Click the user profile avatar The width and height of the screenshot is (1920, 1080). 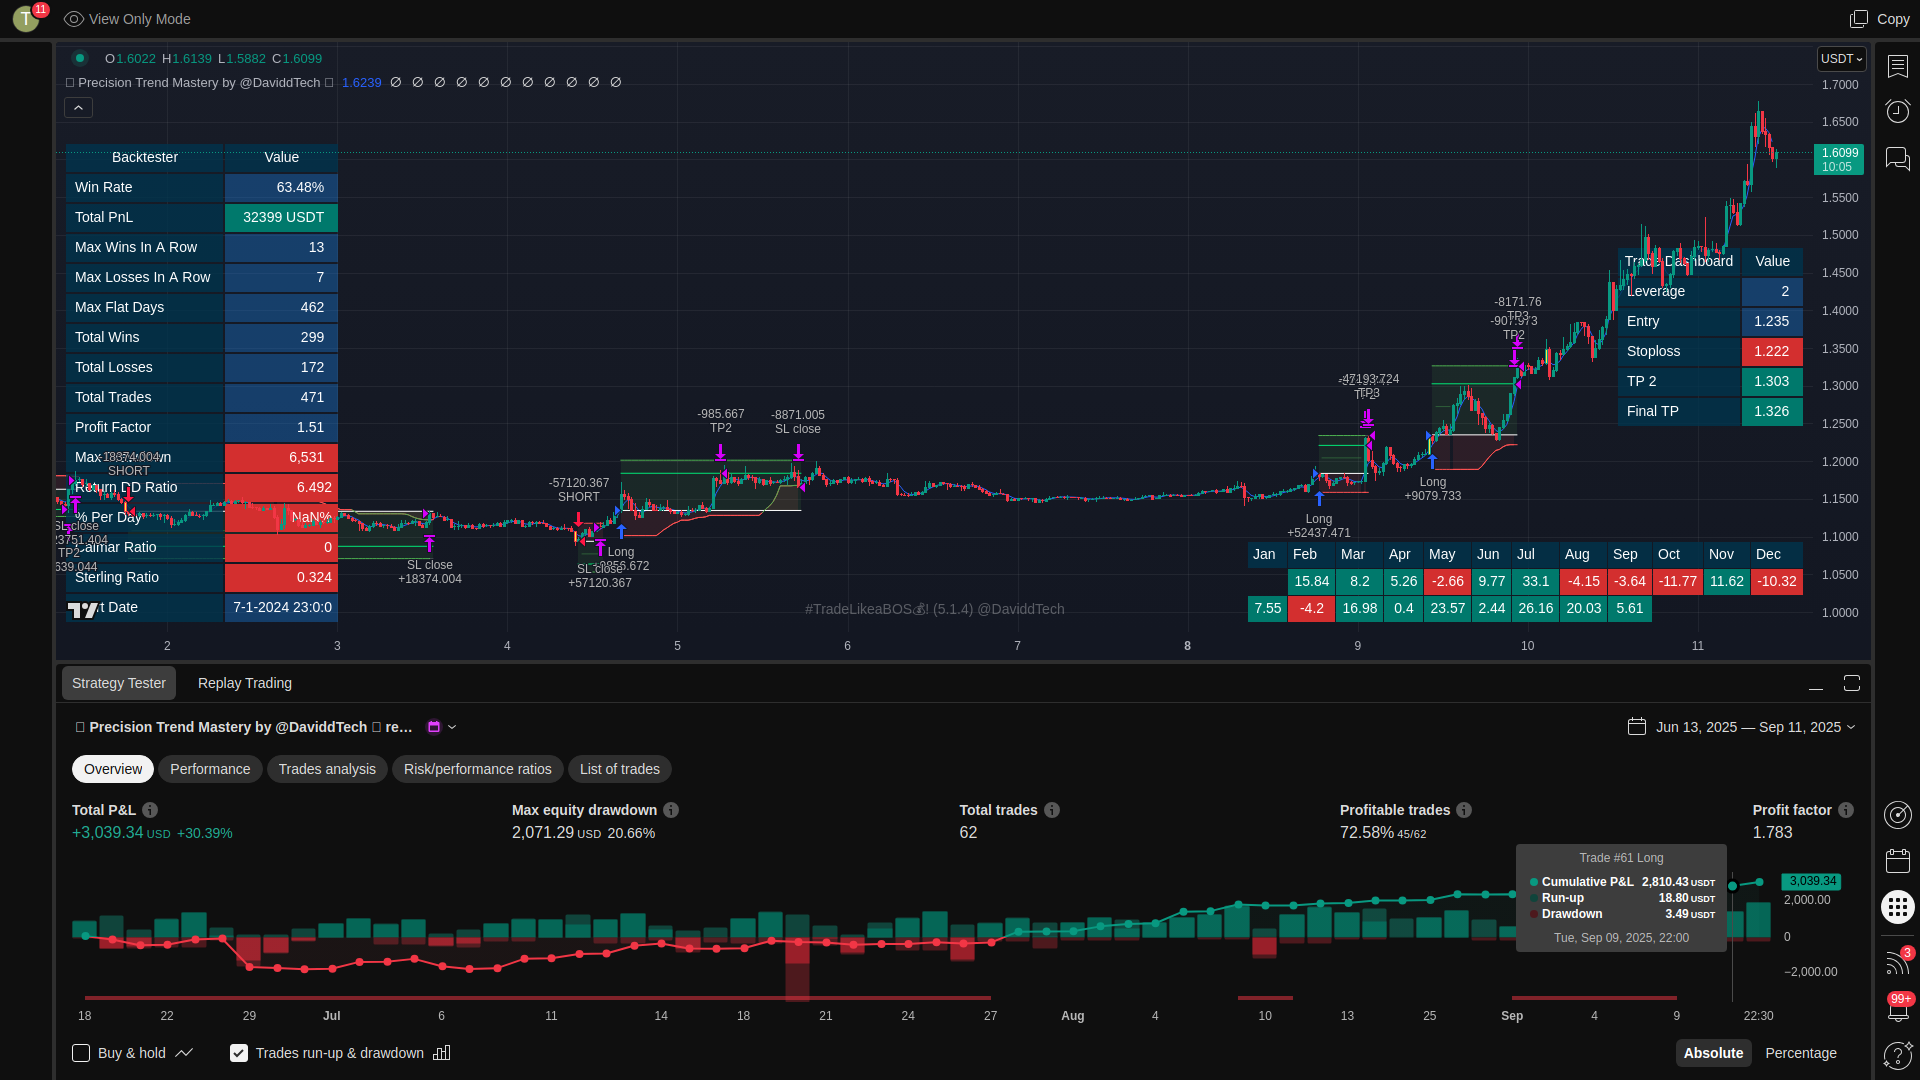[x=26, y=18]
